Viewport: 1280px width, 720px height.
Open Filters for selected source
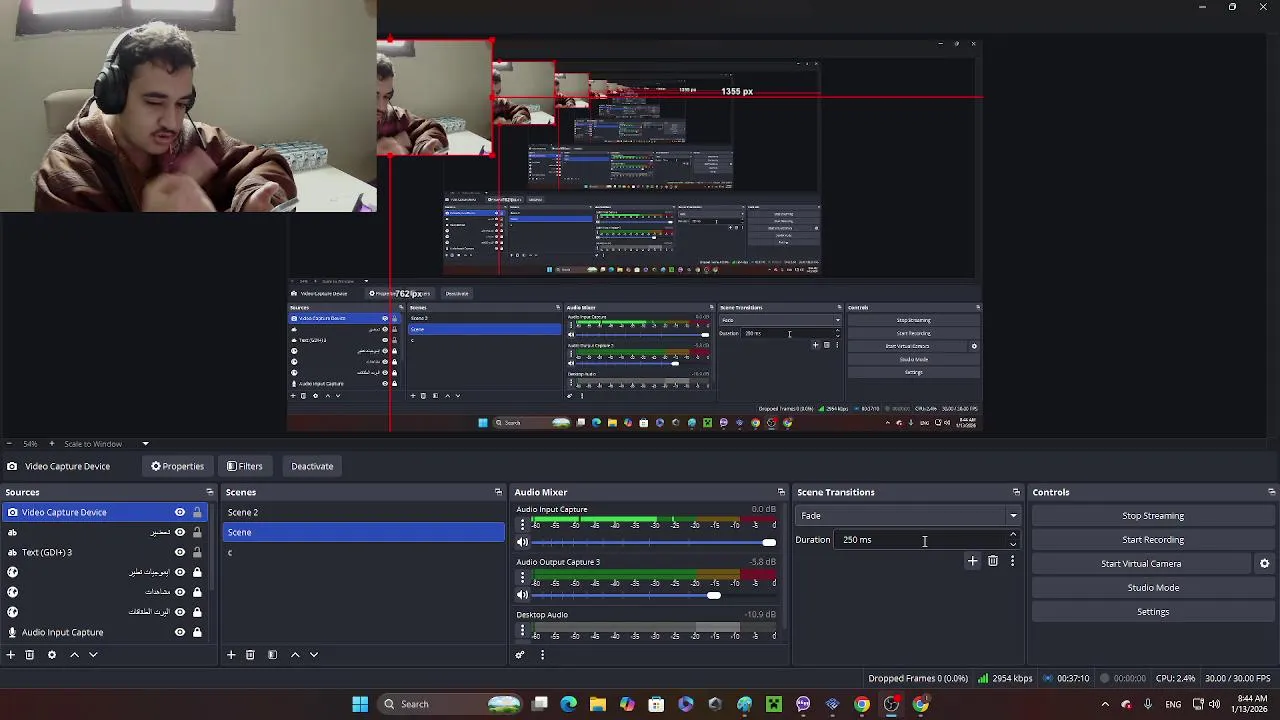(x=244, y=466)
